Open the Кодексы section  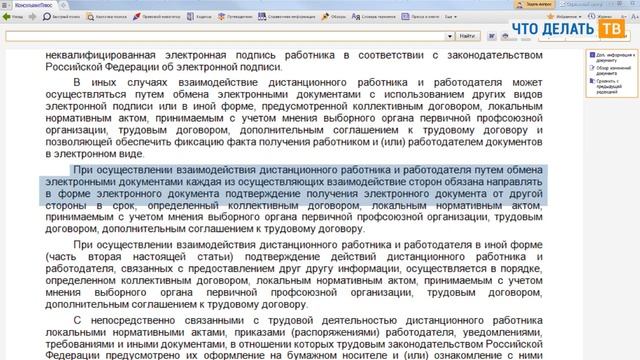199,17
